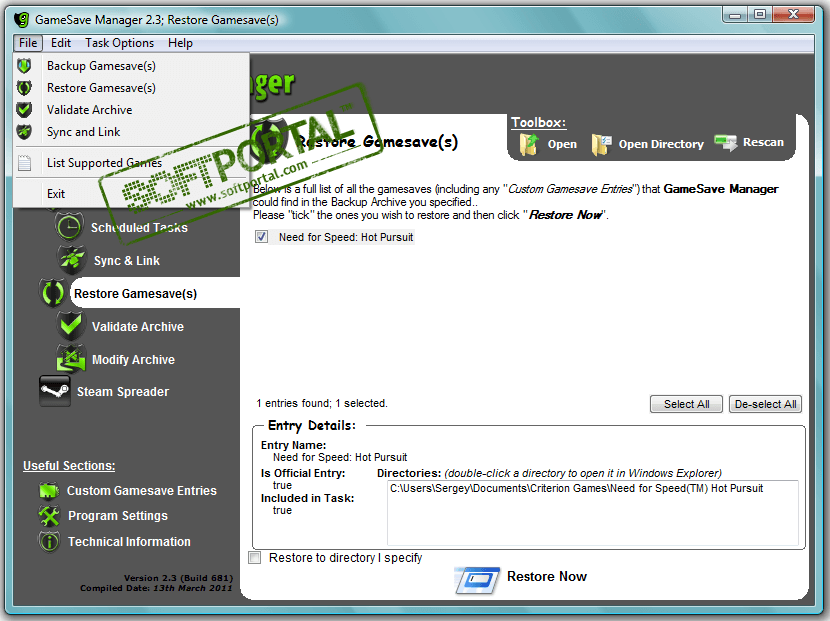830x621 pixels.
Task: Select Restore Gamesave(s) in the sidebar
Action: click(136, 293)
